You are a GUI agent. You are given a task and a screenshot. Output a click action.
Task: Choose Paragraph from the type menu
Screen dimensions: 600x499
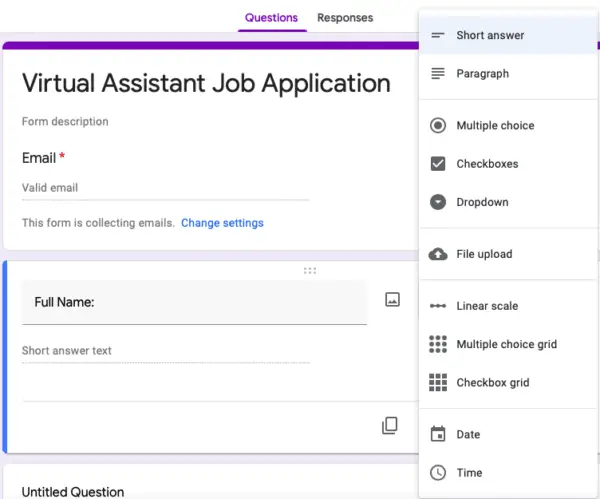482,74
